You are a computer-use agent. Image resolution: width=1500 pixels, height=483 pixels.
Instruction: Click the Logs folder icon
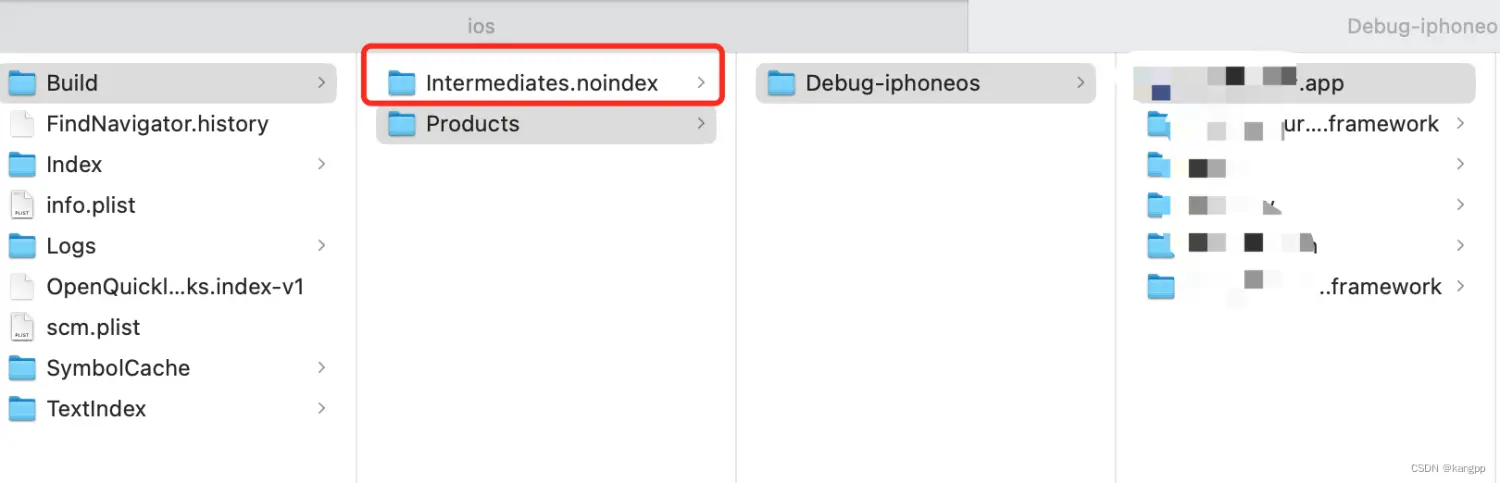point(22,246)
